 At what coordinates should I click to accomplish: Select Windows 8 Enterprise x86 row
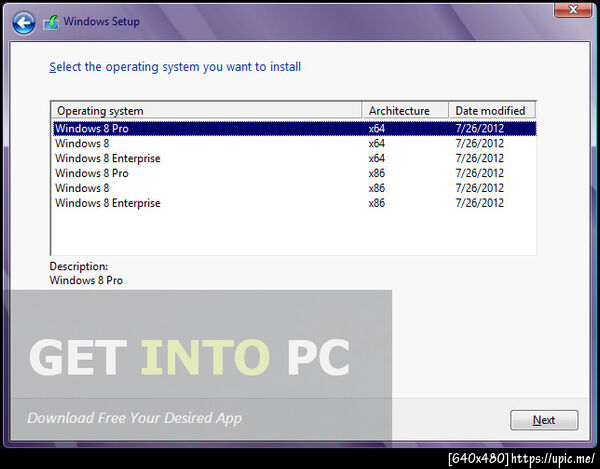[295, 203]
